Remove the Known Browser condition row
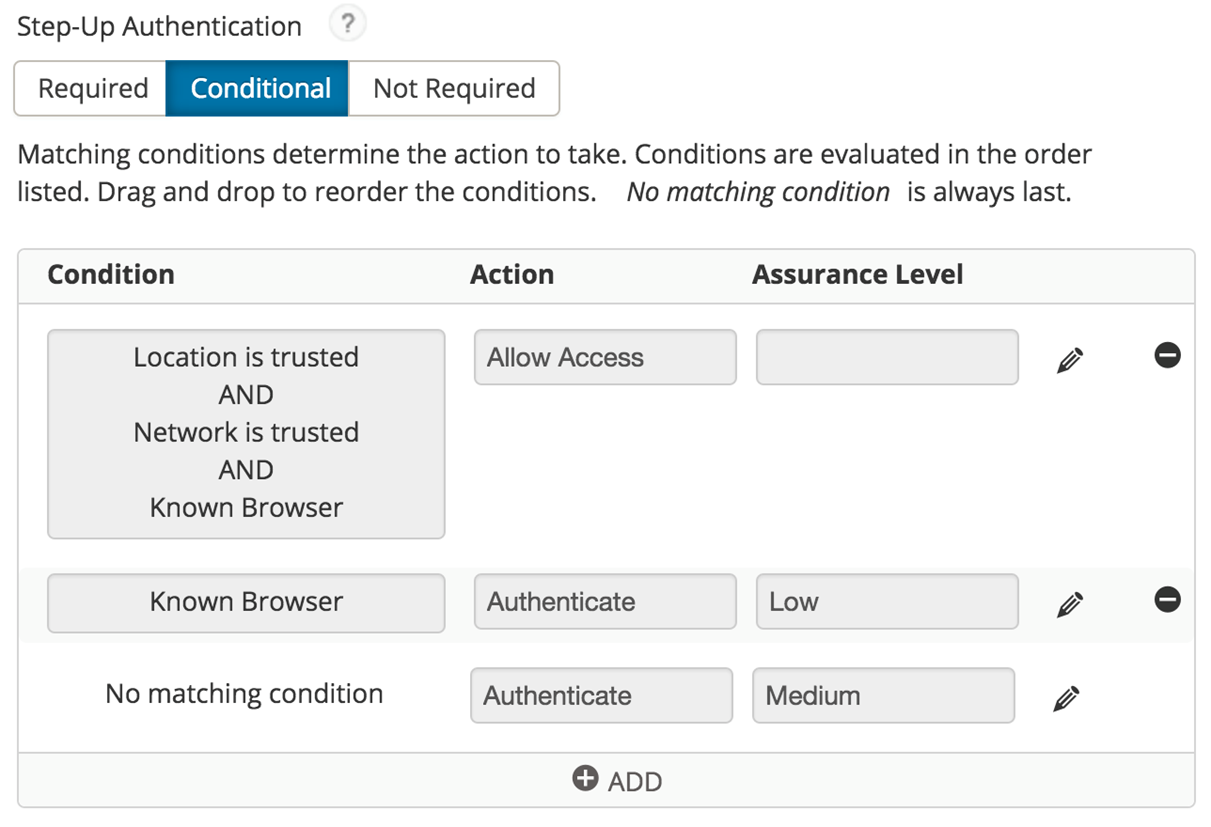1211x827 pixels. [x=1167, y=600]
